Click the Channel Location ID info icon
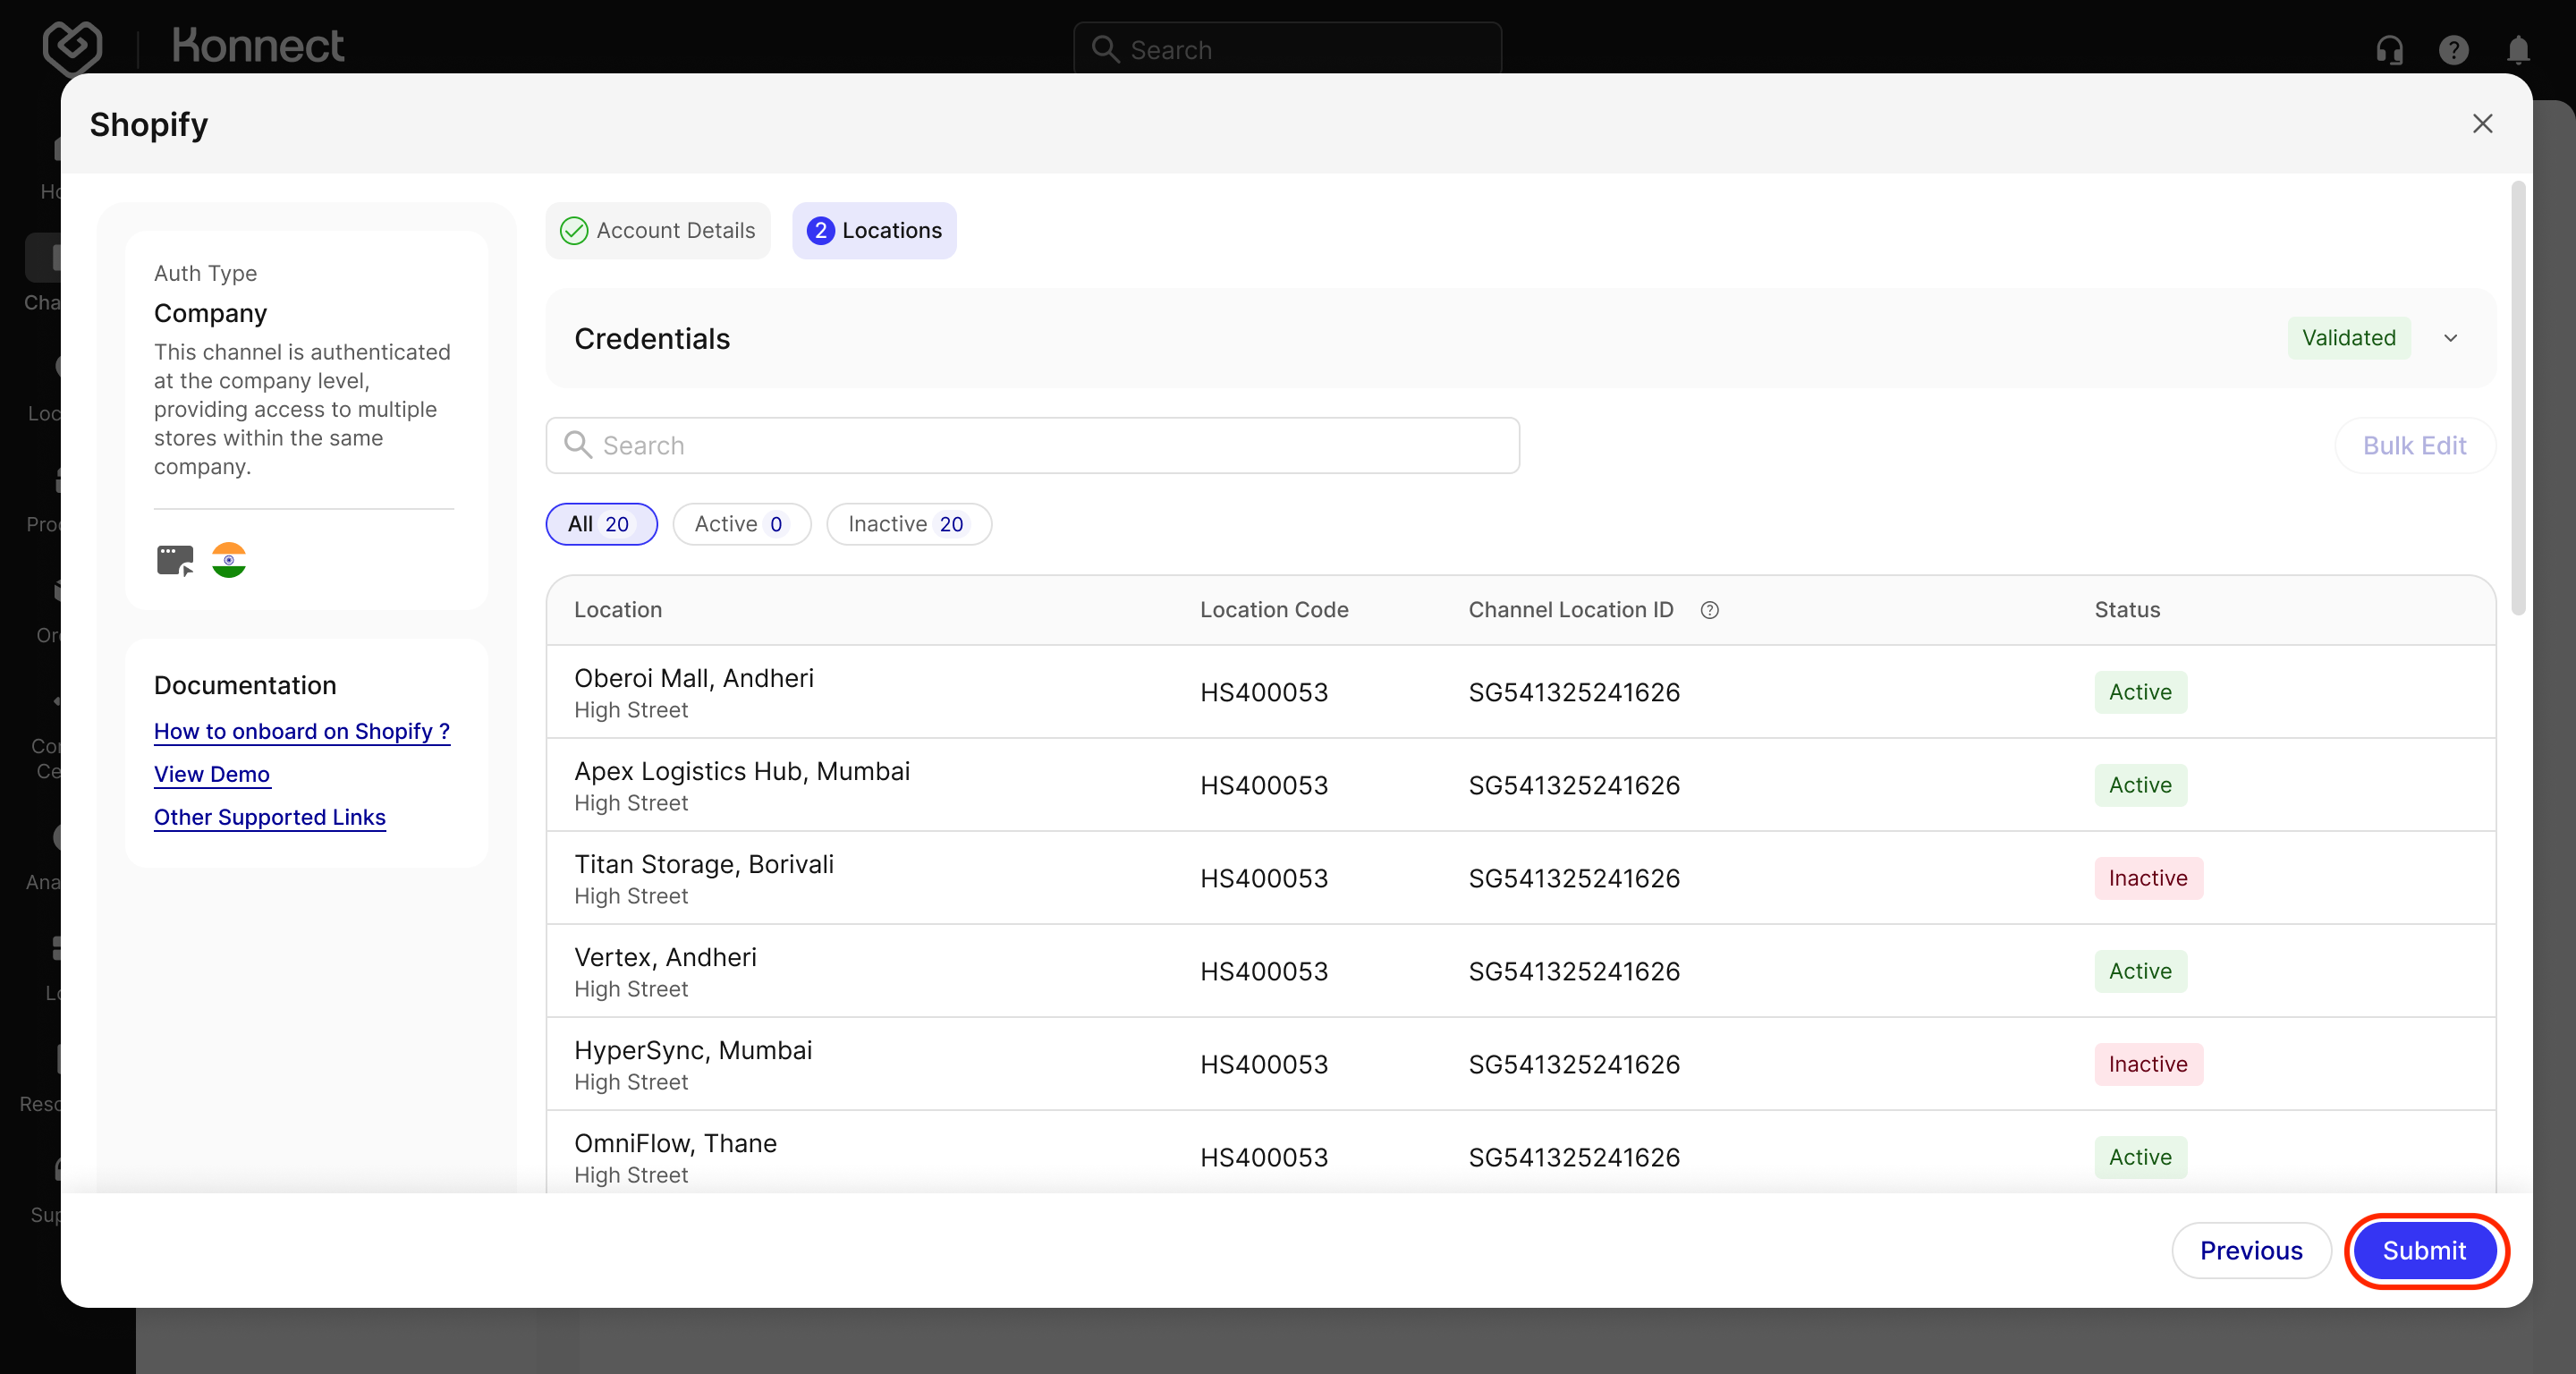This screenshot has height=1374, width=2576. click(x=1710, y=610)
